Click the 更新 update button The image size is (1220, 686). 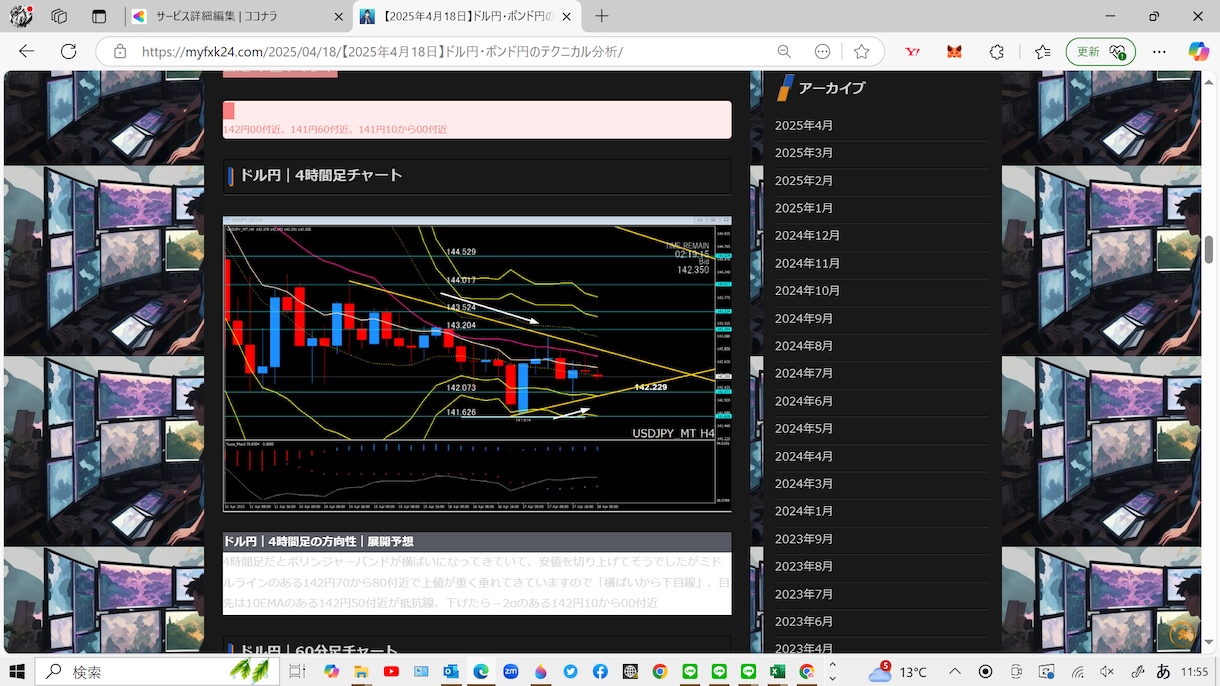pyautogui.click(x=1100, y=51)
